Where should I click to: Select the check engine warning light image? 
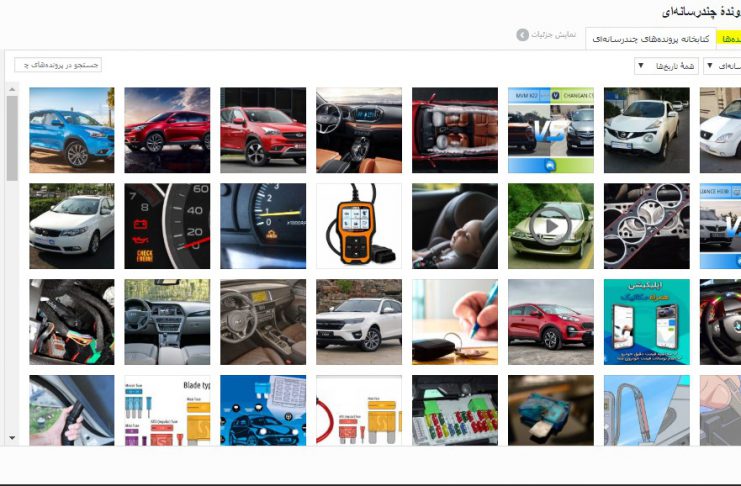167,226
